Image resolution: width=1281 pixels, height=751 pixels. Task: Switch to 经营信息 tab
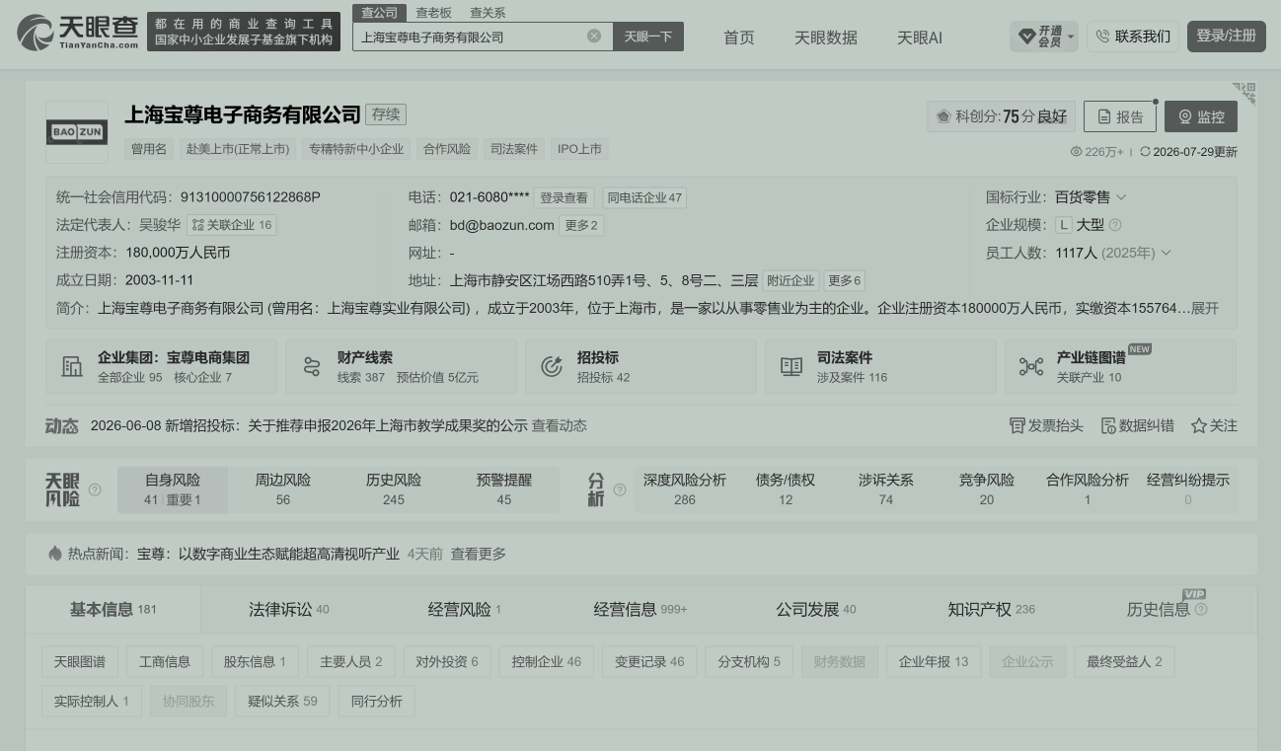pos(640,609)
